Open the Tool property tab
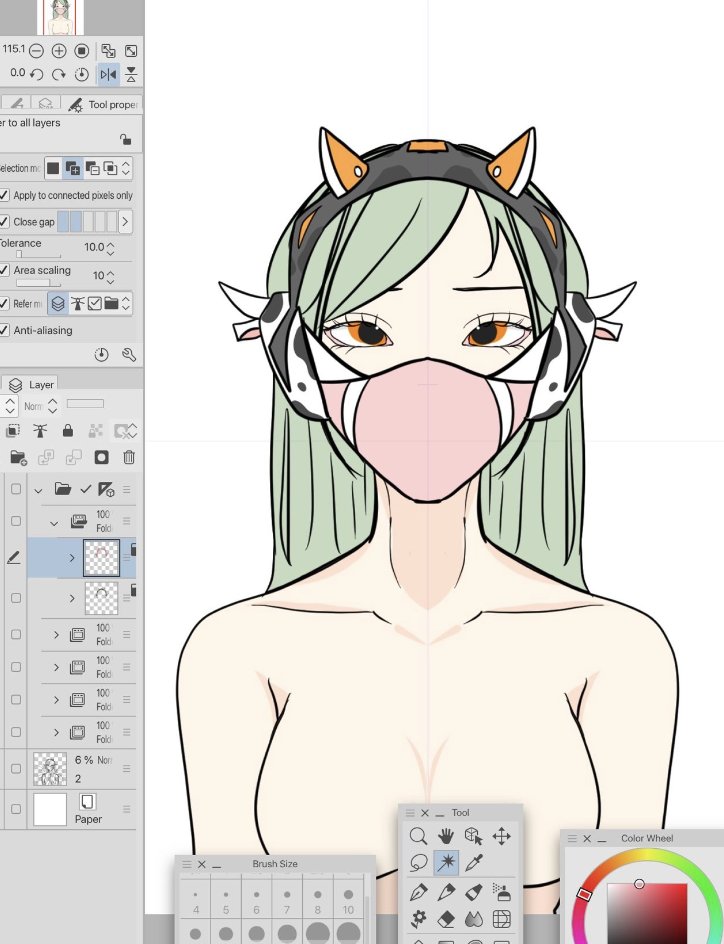 tap(105, 104)
